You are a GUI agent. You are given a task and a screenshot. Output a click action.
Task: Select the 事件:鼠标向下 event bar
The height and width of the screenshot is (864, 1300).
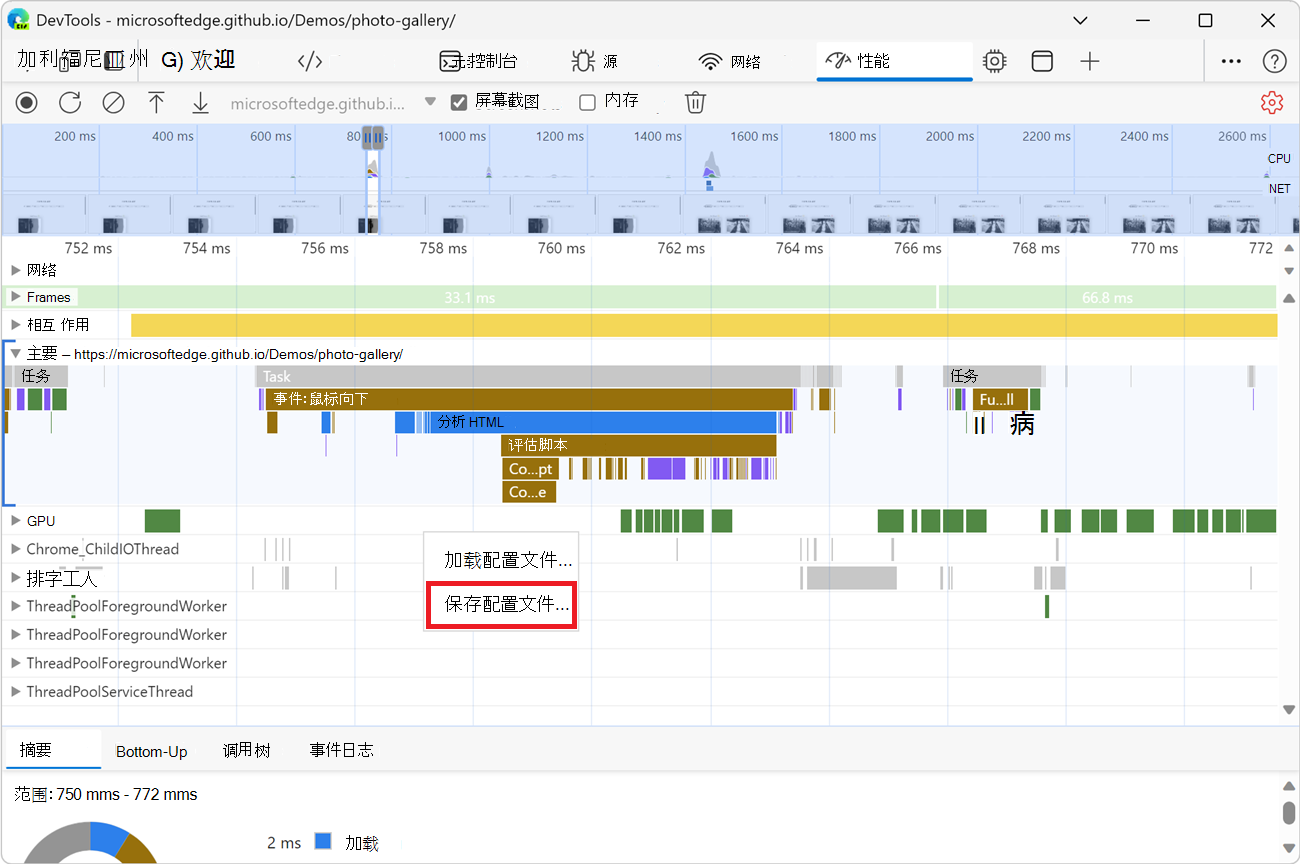point(527,399)
